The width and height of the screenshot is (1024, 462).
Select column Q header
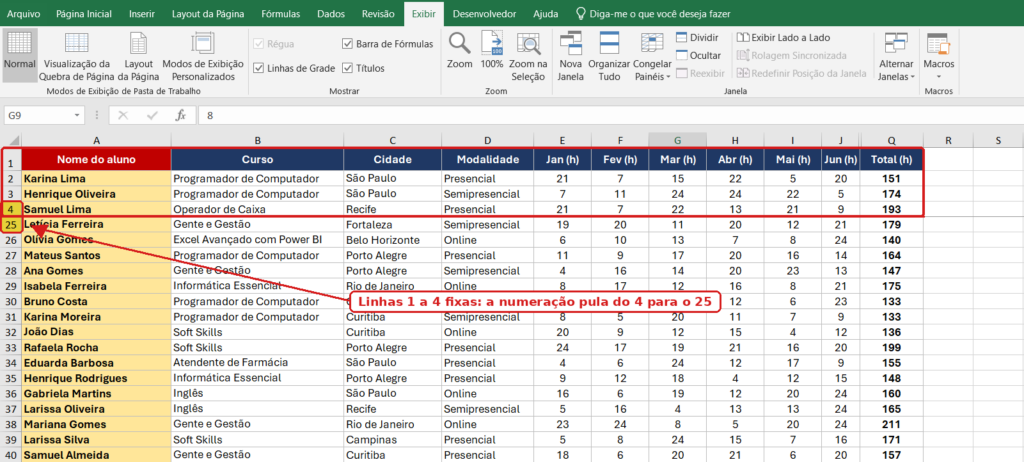click(x=891, y=140)
